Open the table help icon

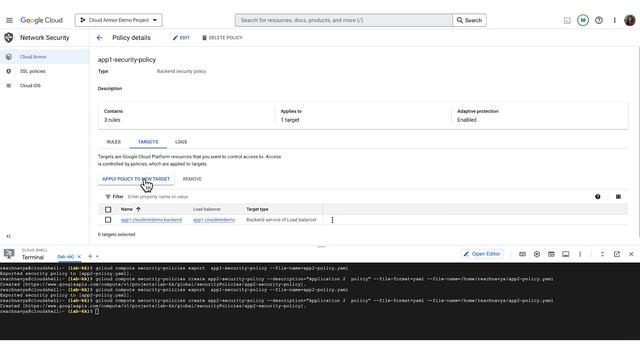pyautogui.click(x=598, y=197)
